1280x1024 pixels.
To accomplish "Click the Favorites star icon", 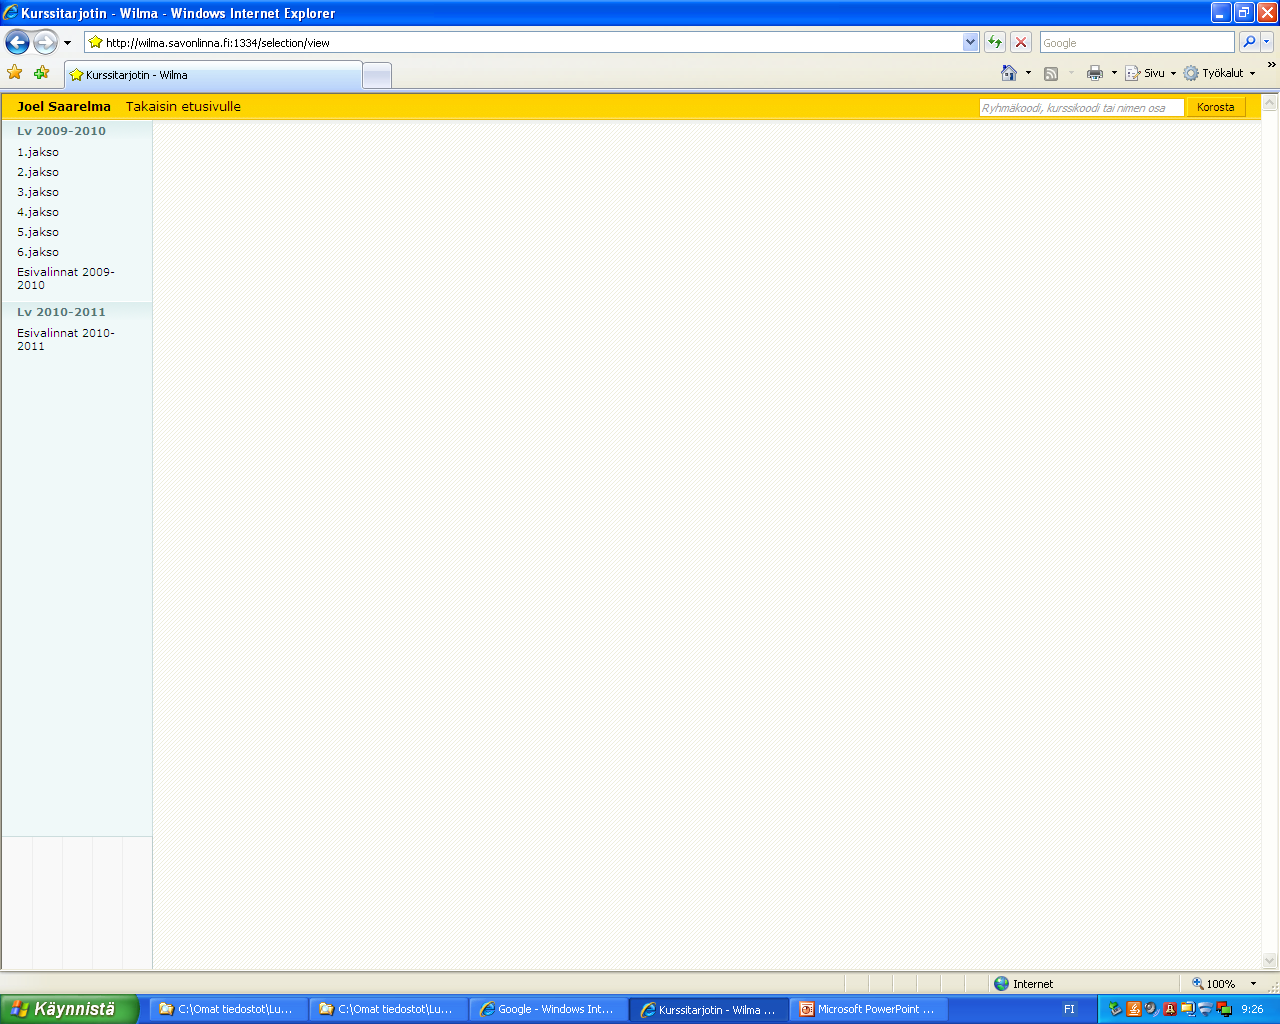I will [x=15, y=73].
